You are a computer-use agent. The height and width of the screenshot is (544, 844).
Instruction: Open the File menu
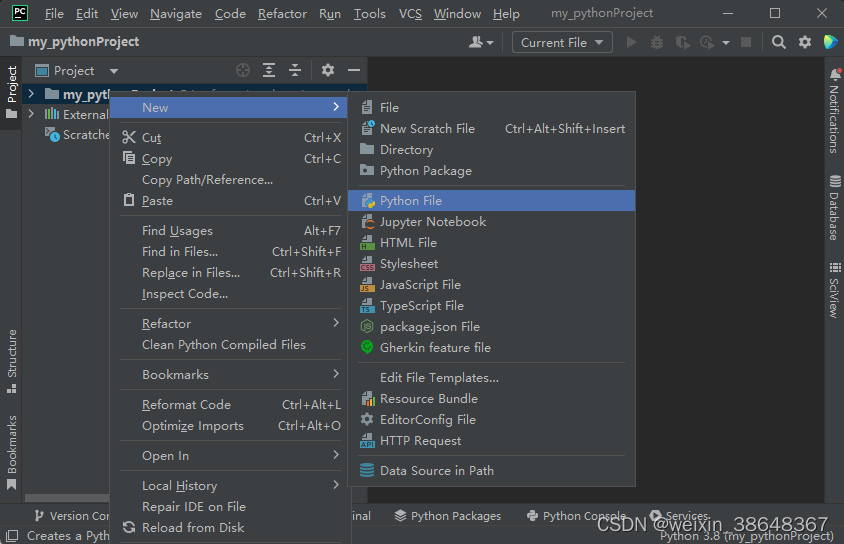pyautogui.click(x=54, y=13)
